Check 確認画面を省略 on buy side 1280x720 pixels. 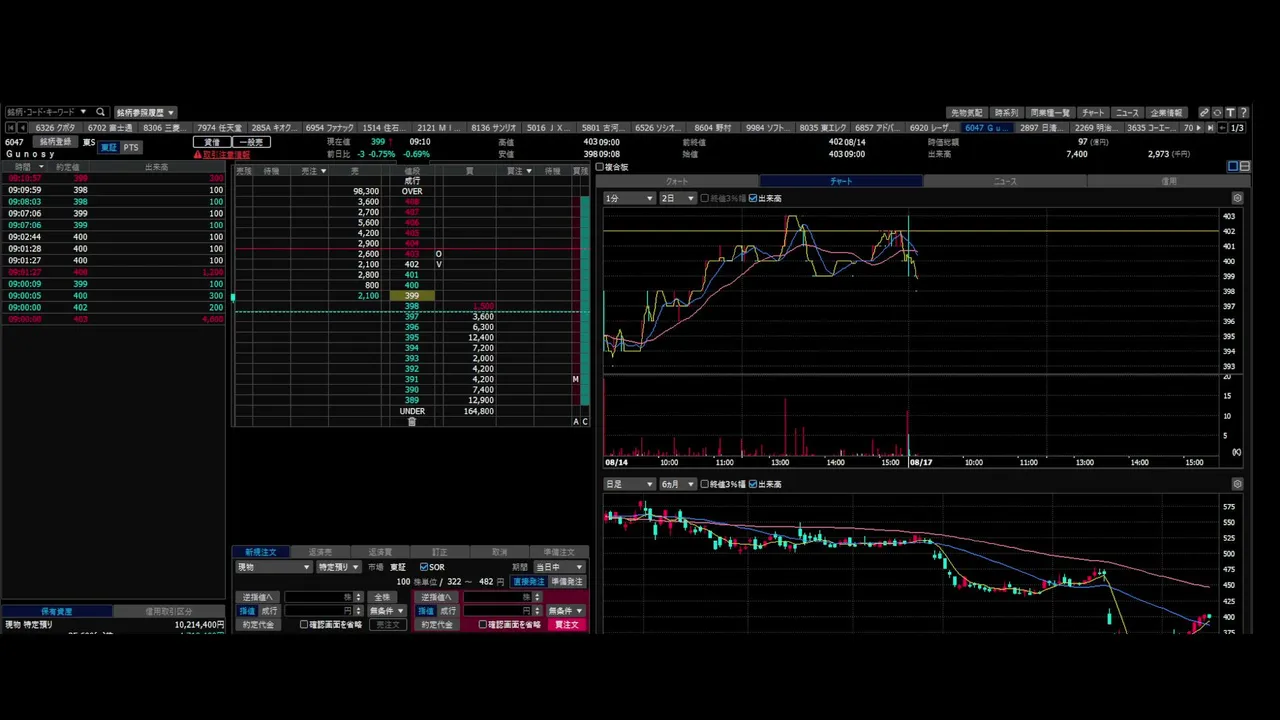pyautogui.click(x=483, y=625)
